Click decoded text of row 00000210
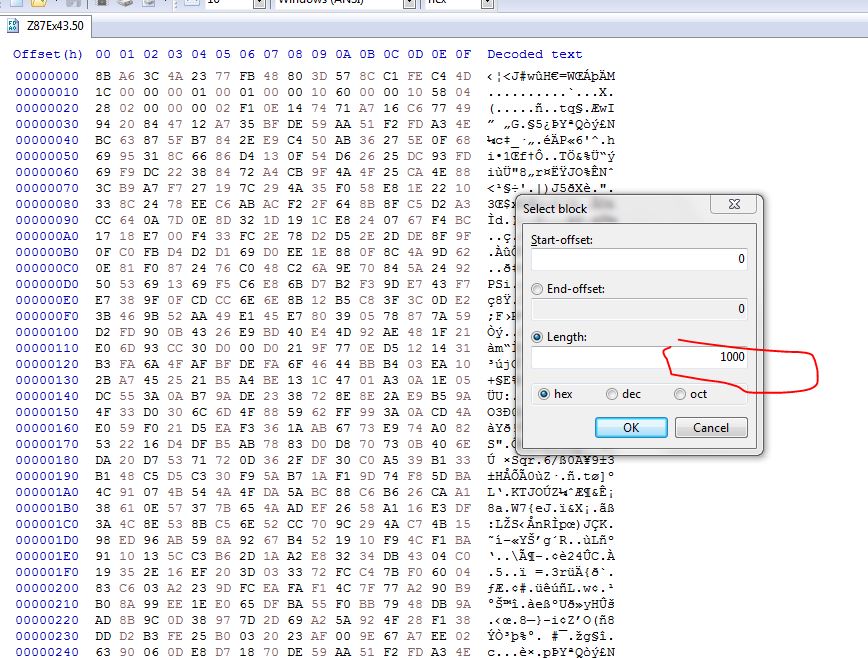Screen dimensions: 868x658 click(551, 604)
